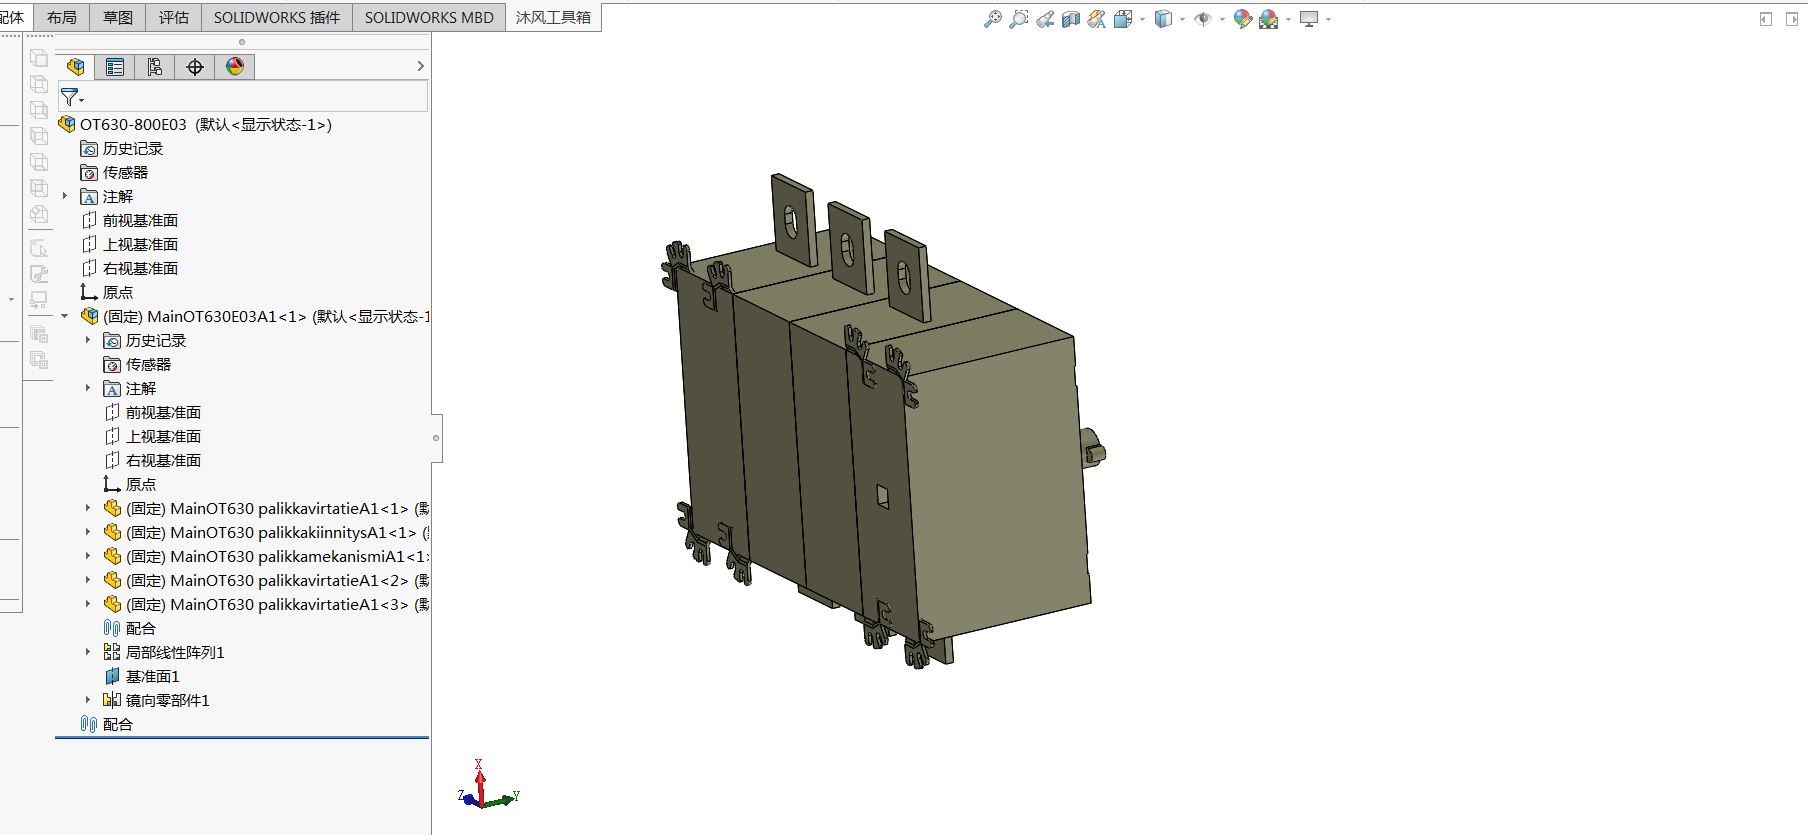1808x835 pixels.
Task: Expand manager tabs with right chevron arrow
Action: tap(420, 66)
